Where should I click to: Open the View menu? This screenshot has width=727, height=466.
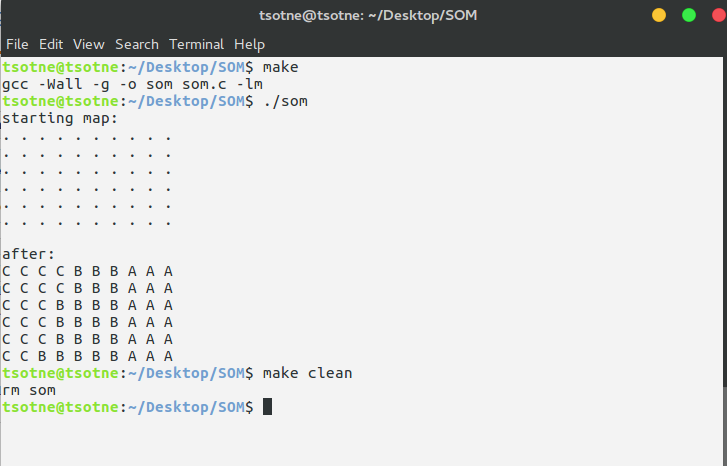tap(89, 44)
